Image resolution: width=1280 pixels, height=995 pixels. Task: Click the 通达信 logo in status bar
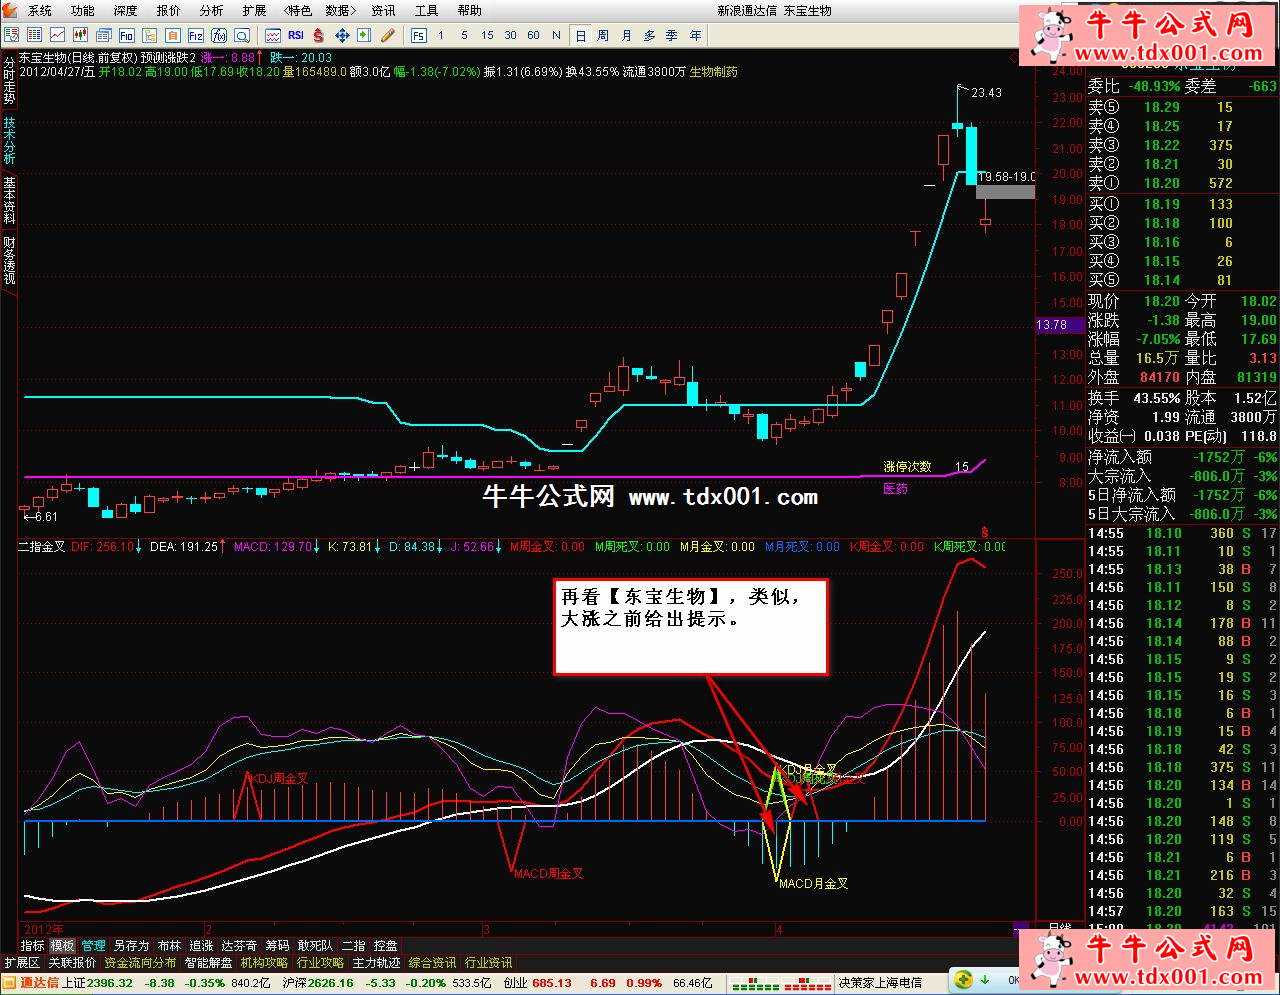(x=31, y=983)
